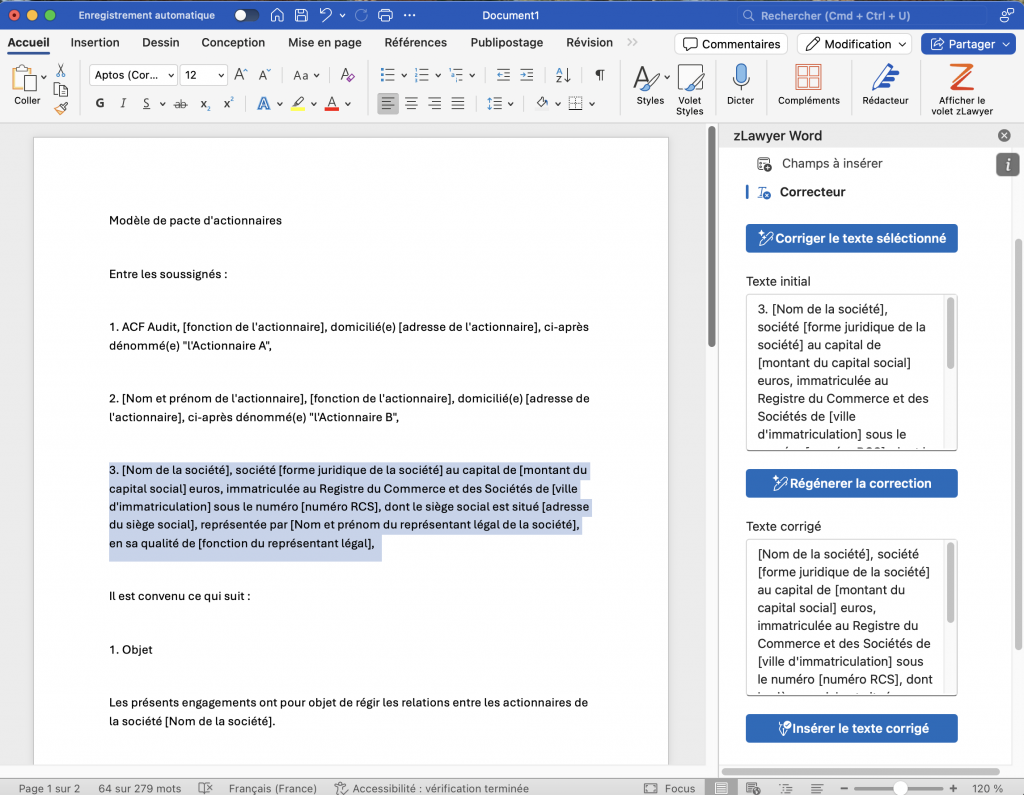Toggle italic formatting with I button
The image size is (1024, 795).
coord(123,103)
